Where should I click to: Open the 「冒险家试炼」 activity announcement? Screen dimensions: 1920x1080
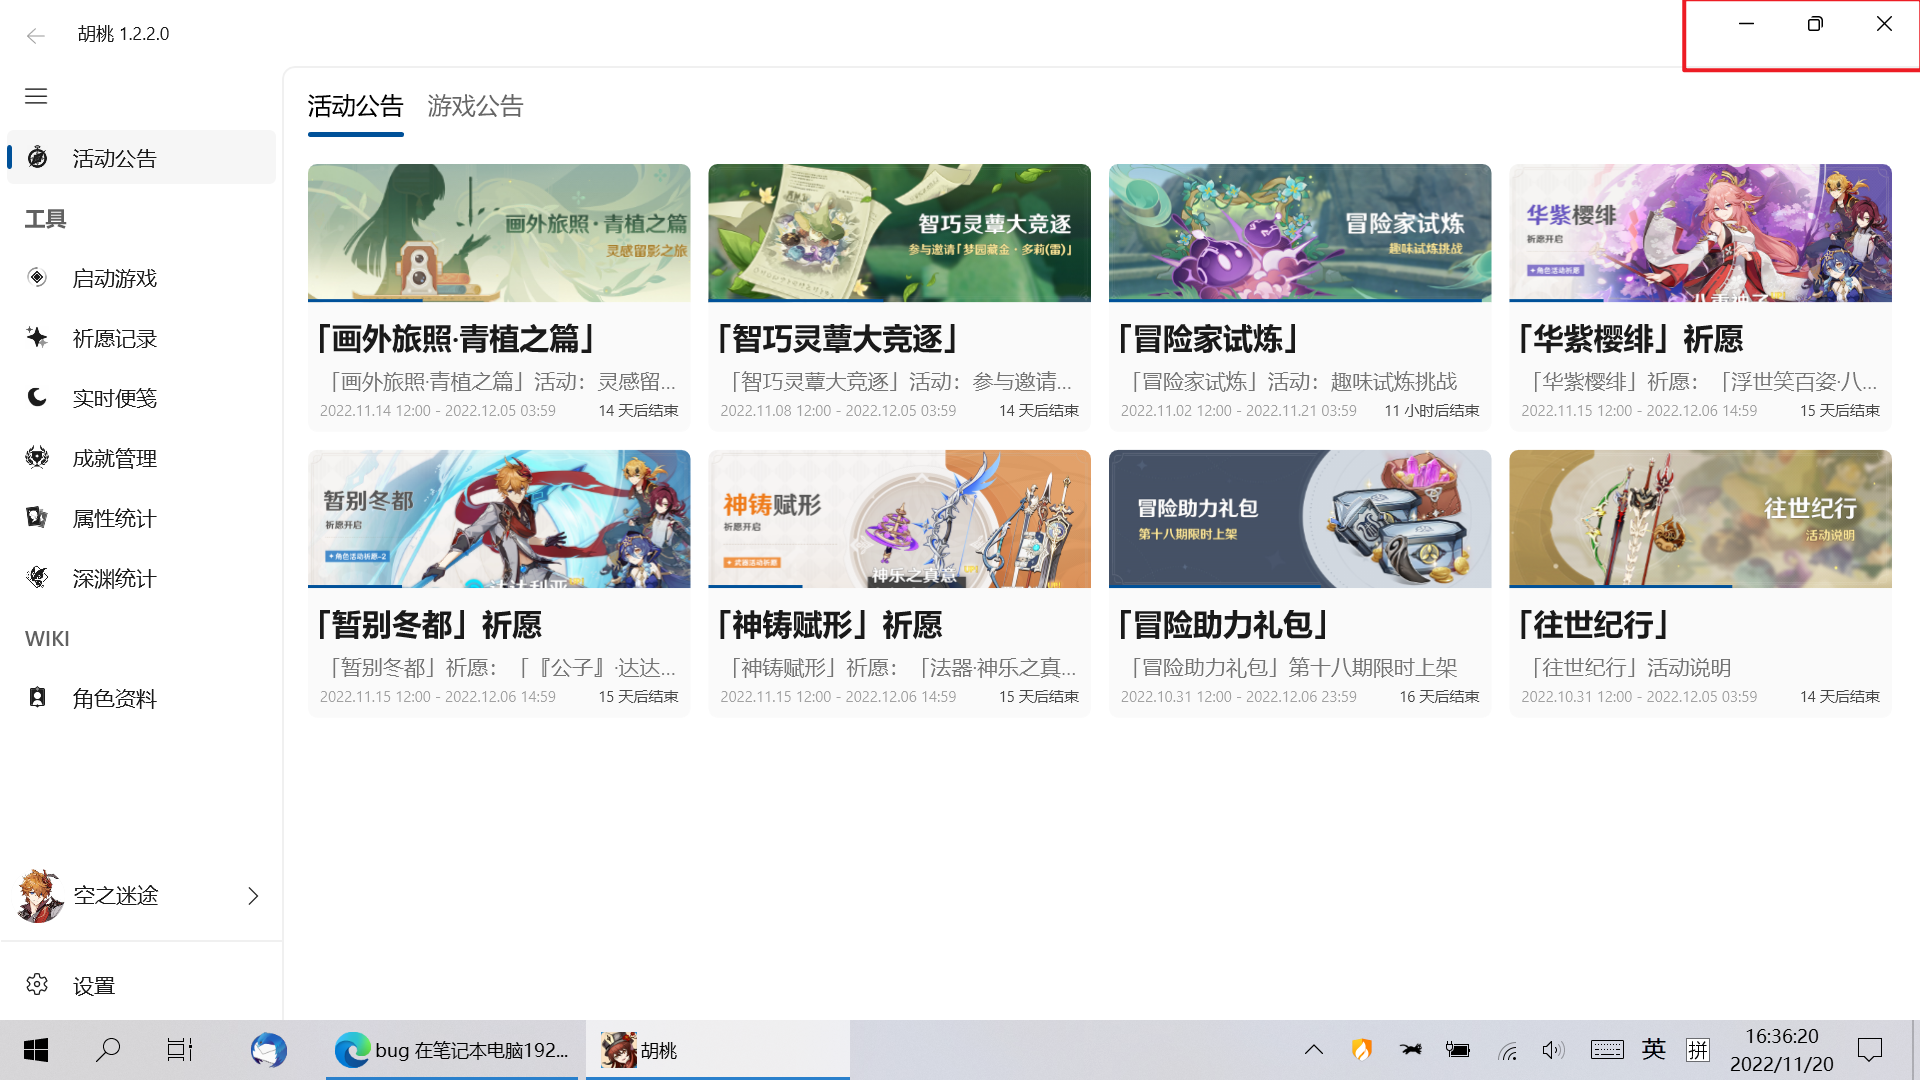click(1299, 297)
